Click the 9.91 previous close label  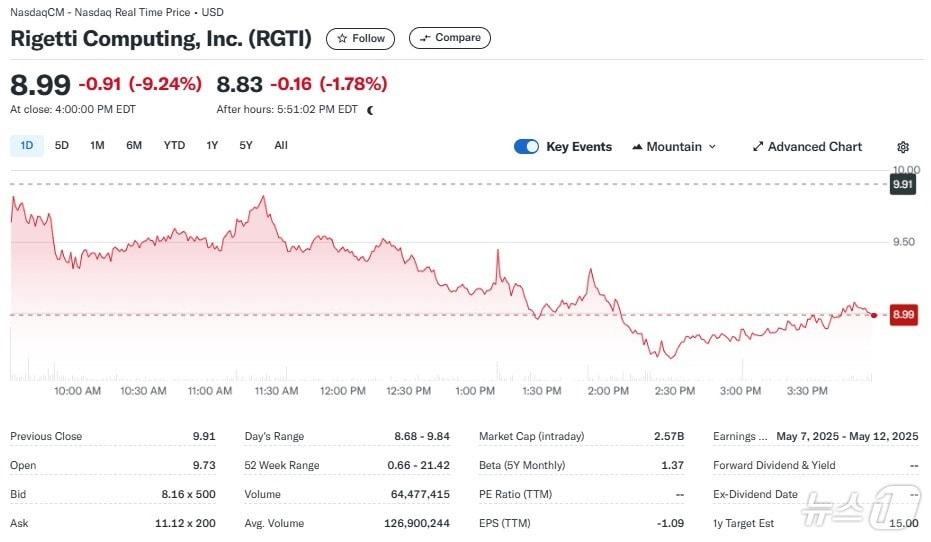903,185
